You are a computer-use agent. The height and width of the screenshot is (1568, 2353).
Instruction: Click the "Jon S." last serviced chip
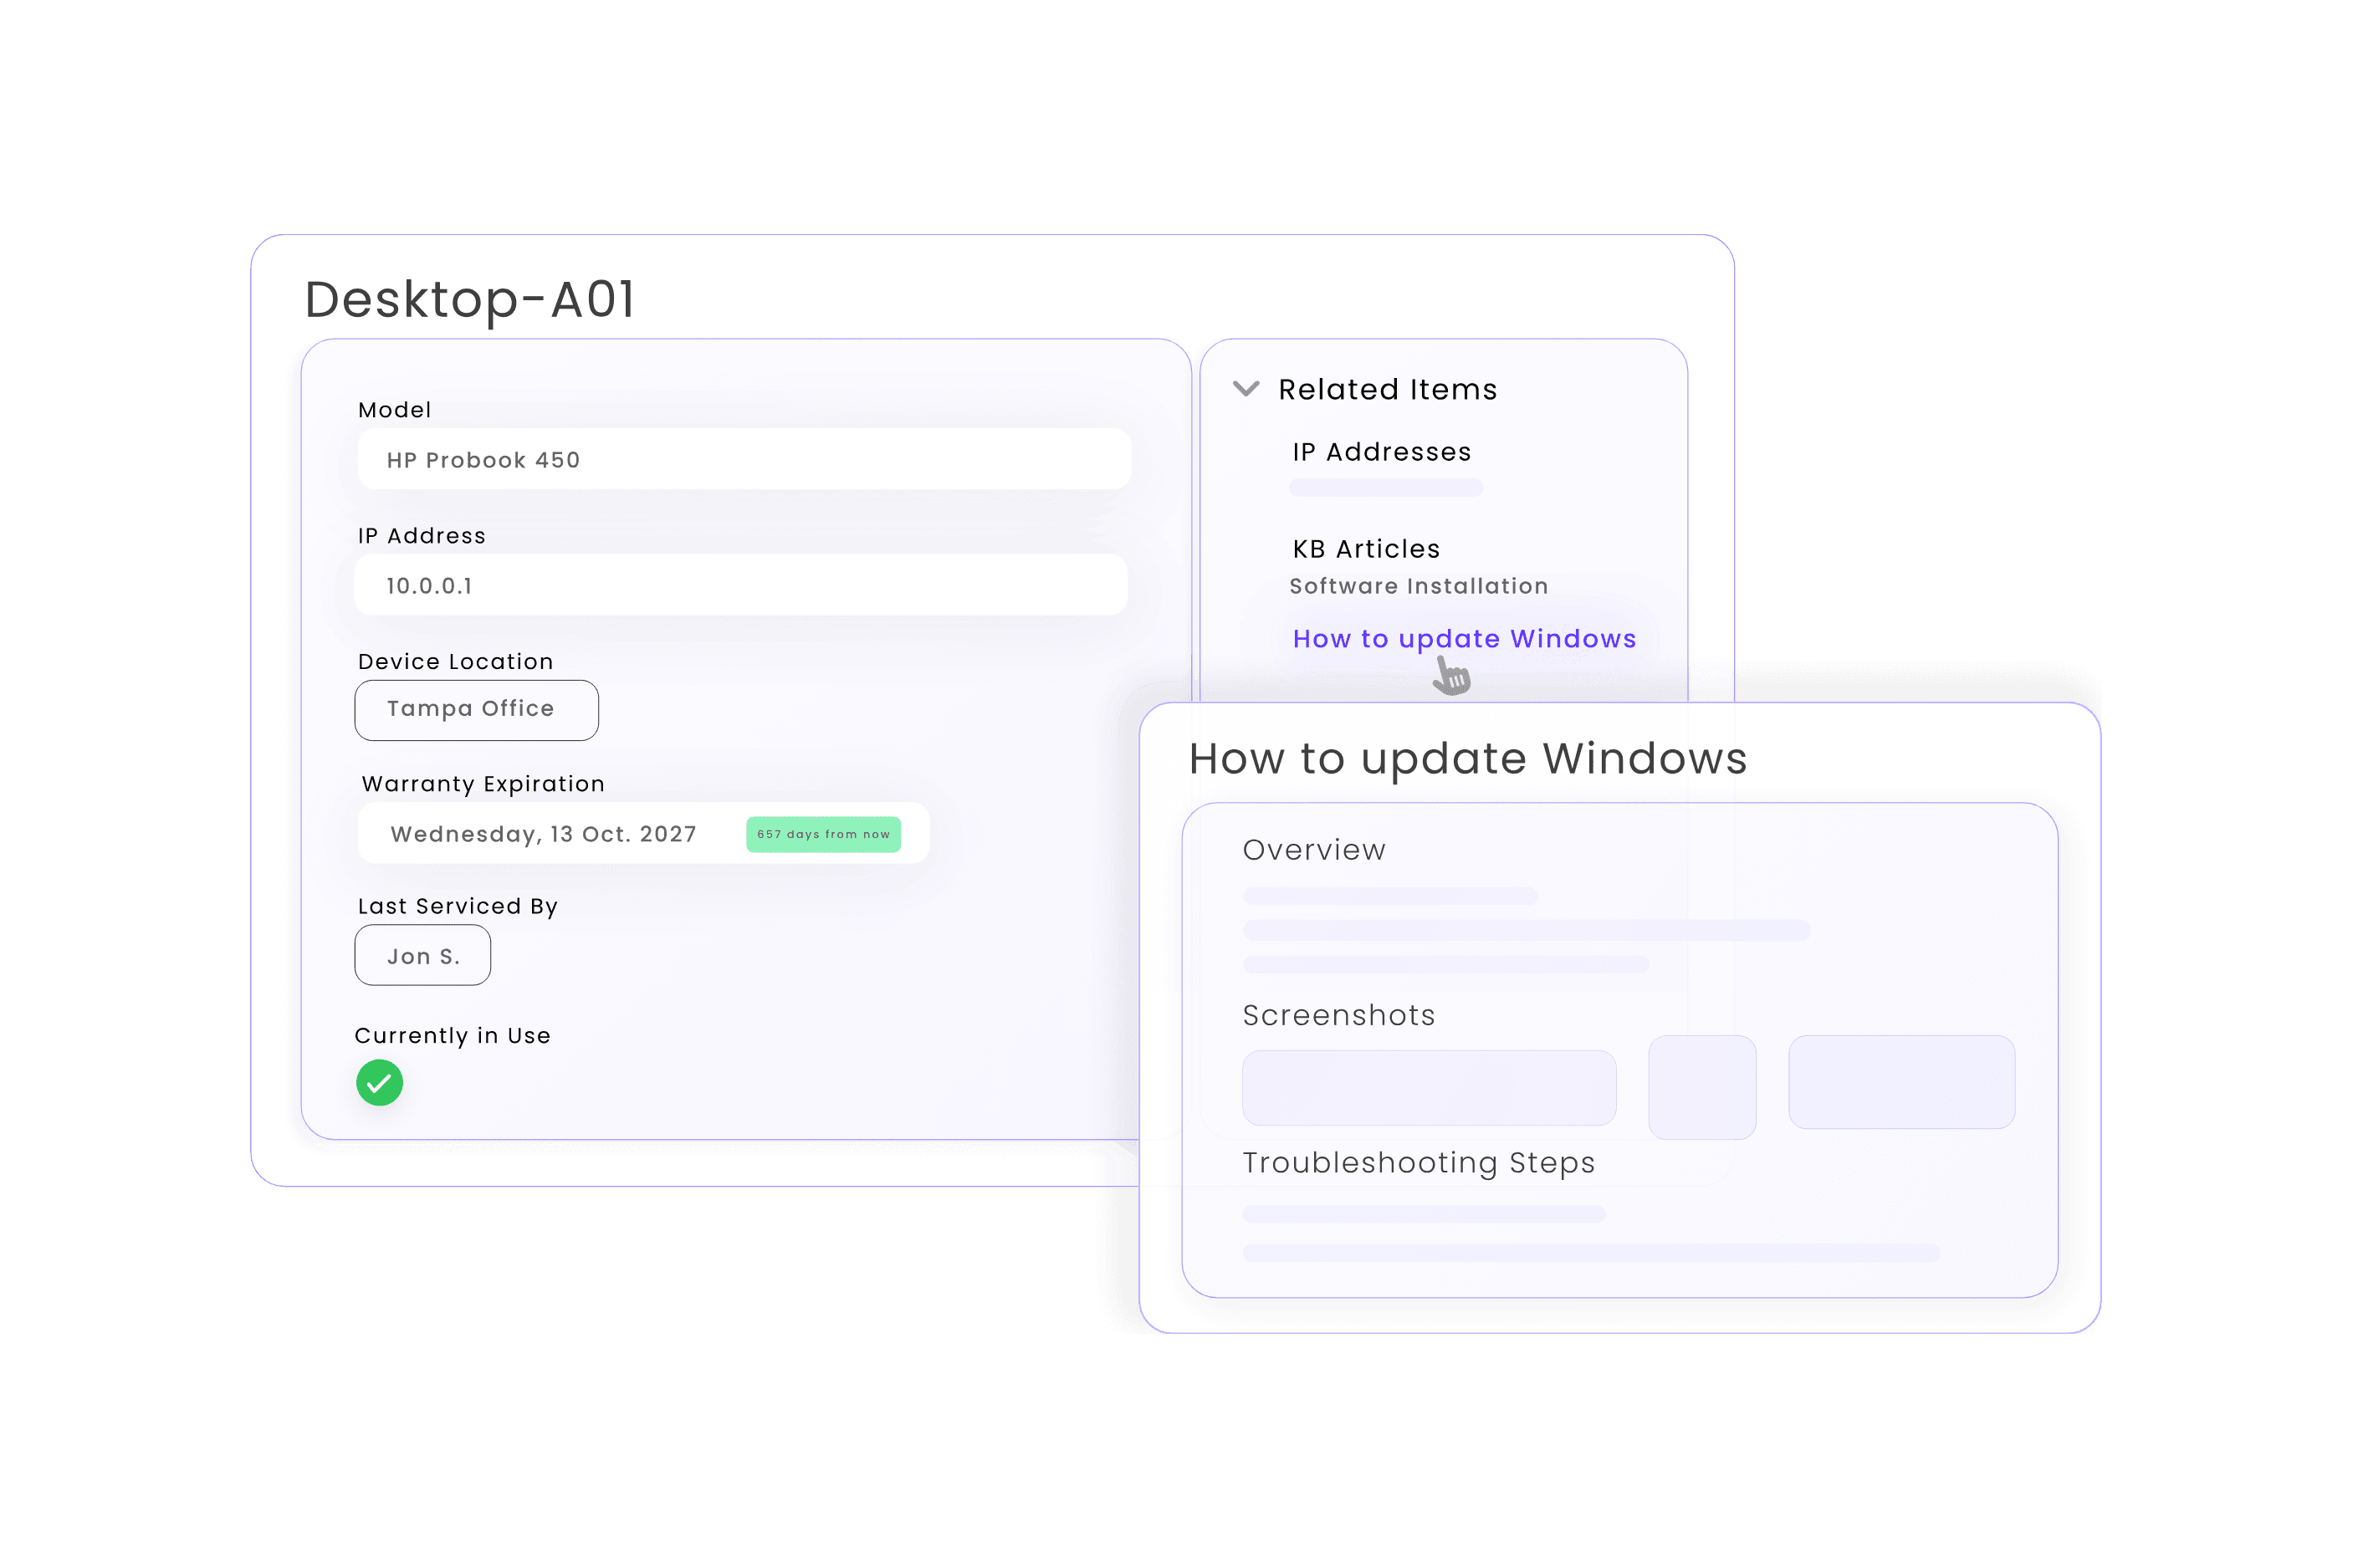coord(422,955)
